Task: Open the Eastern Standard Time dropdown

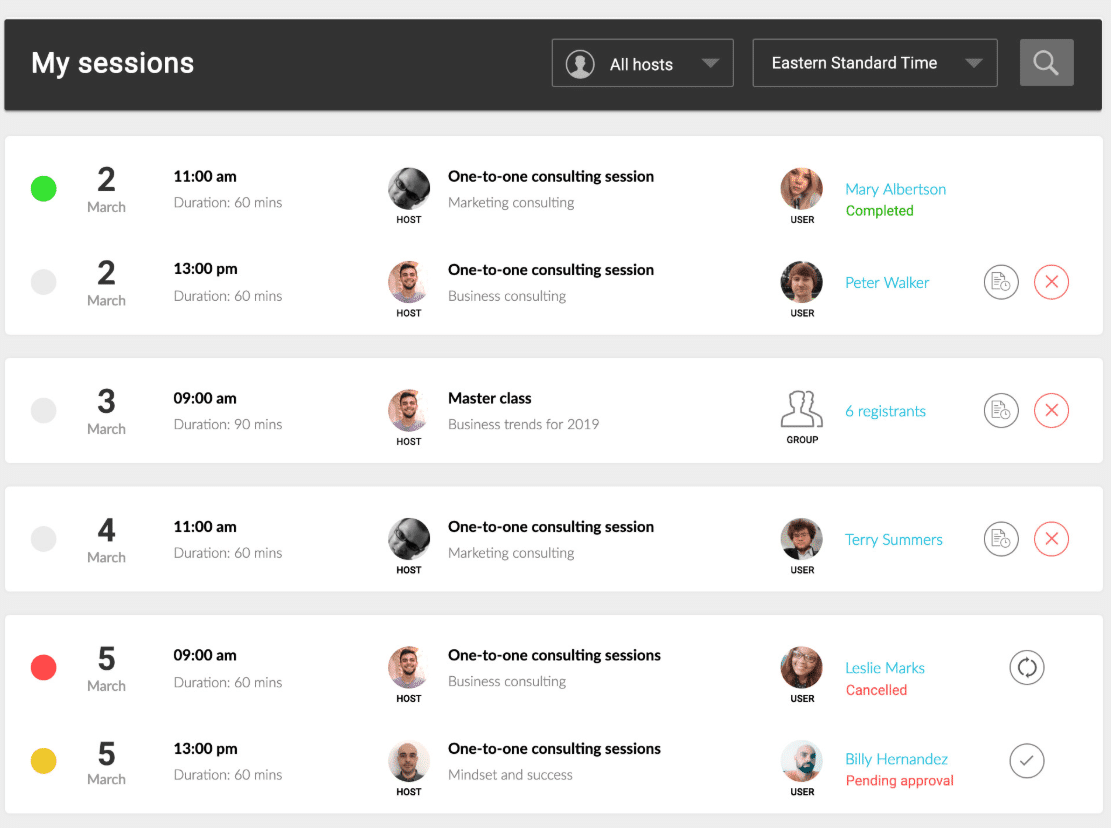Action: click(x=874, y=63)
